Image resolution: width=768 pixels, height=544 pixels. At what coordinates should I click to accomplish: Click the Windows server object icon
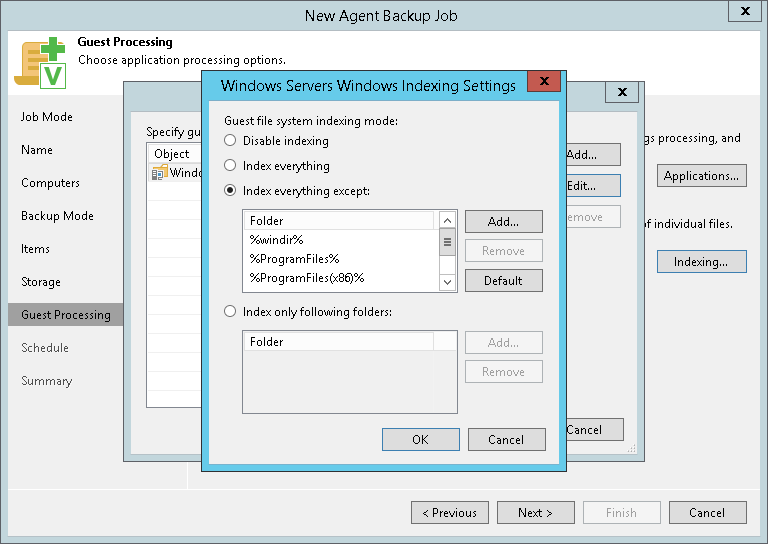(159, 173)
